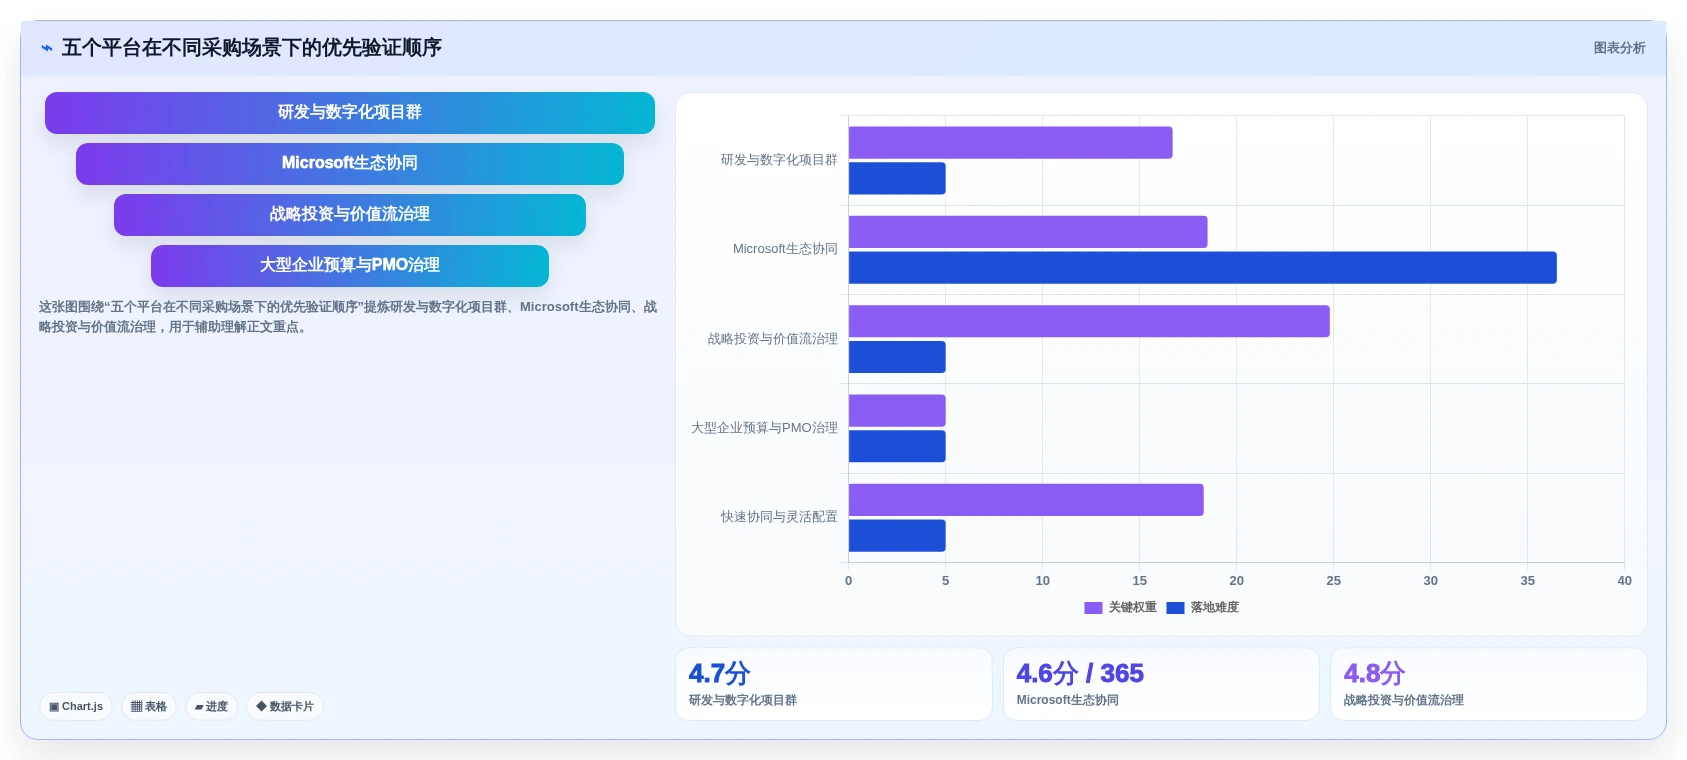Viewport: 1687px width, 760px height.
Task: Click the blue 落地难度 bar for 研发与数字化项目群
Action: pyautogui.click(x=897, y=179)
